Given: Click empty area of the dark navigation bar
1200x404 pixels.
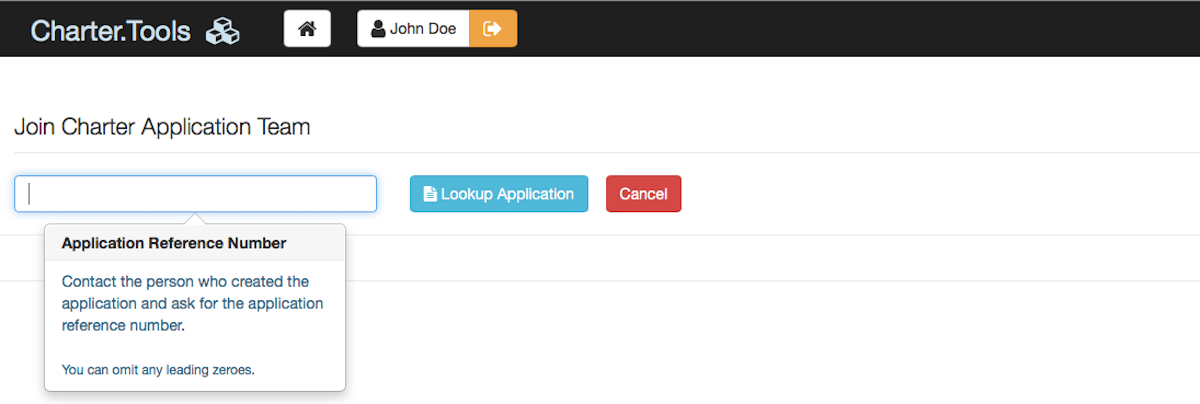Looking at the screenshot, I should pos(850,29).
